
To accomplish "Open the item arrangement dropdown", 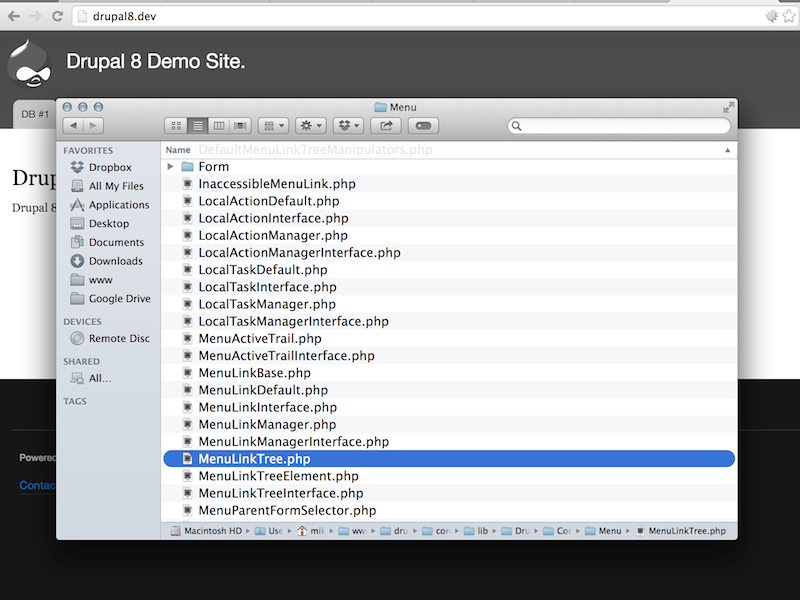I will pos(272,125).
